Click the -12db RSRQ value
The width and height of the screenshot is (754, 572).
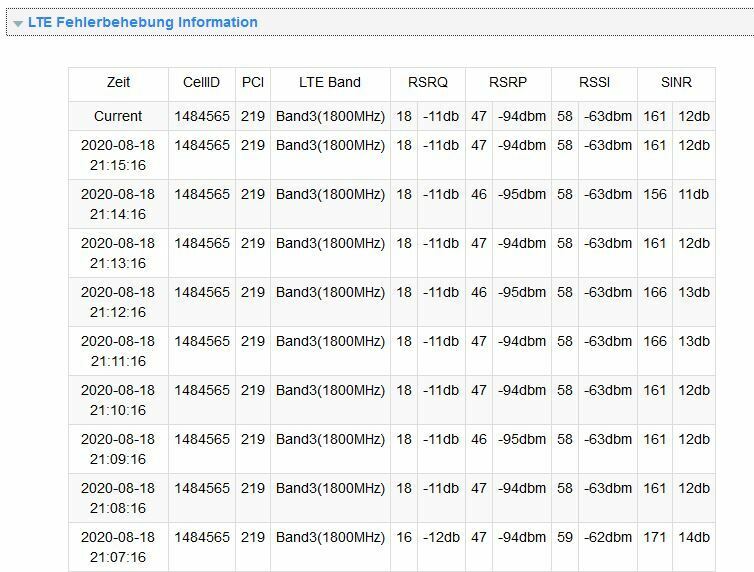(441, 537)
